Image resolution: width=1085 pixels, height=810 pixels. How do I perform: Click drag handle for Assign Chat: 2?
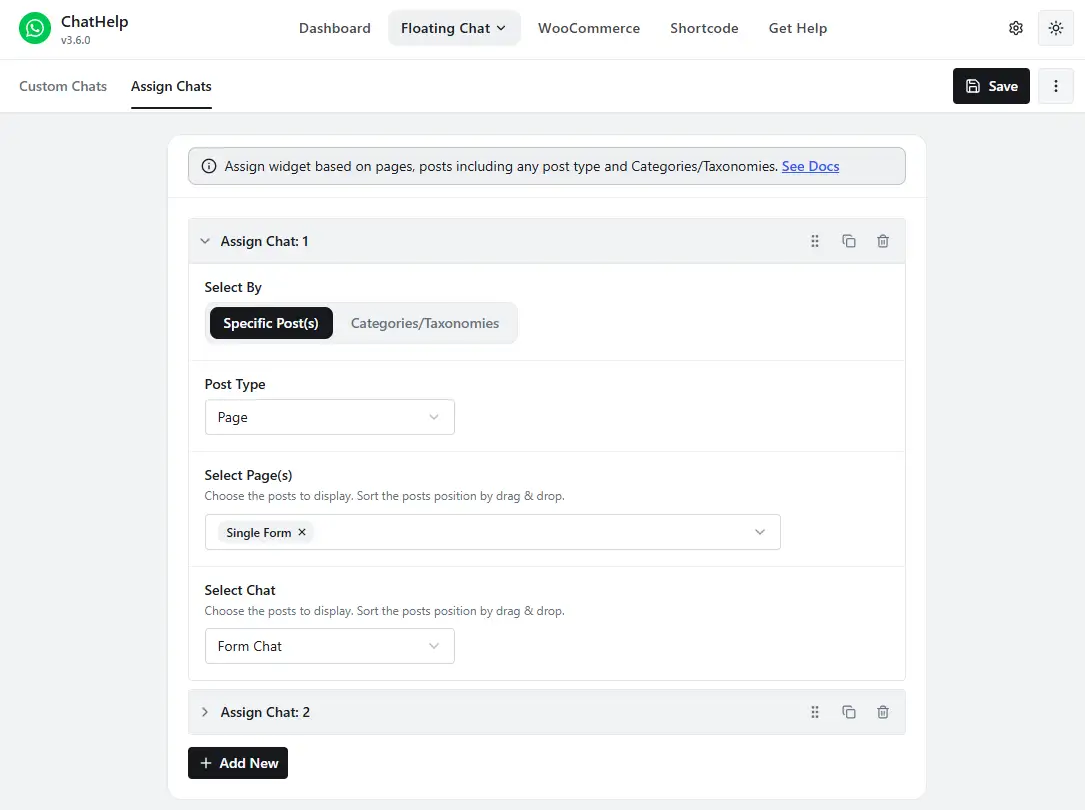coord(815,712)
